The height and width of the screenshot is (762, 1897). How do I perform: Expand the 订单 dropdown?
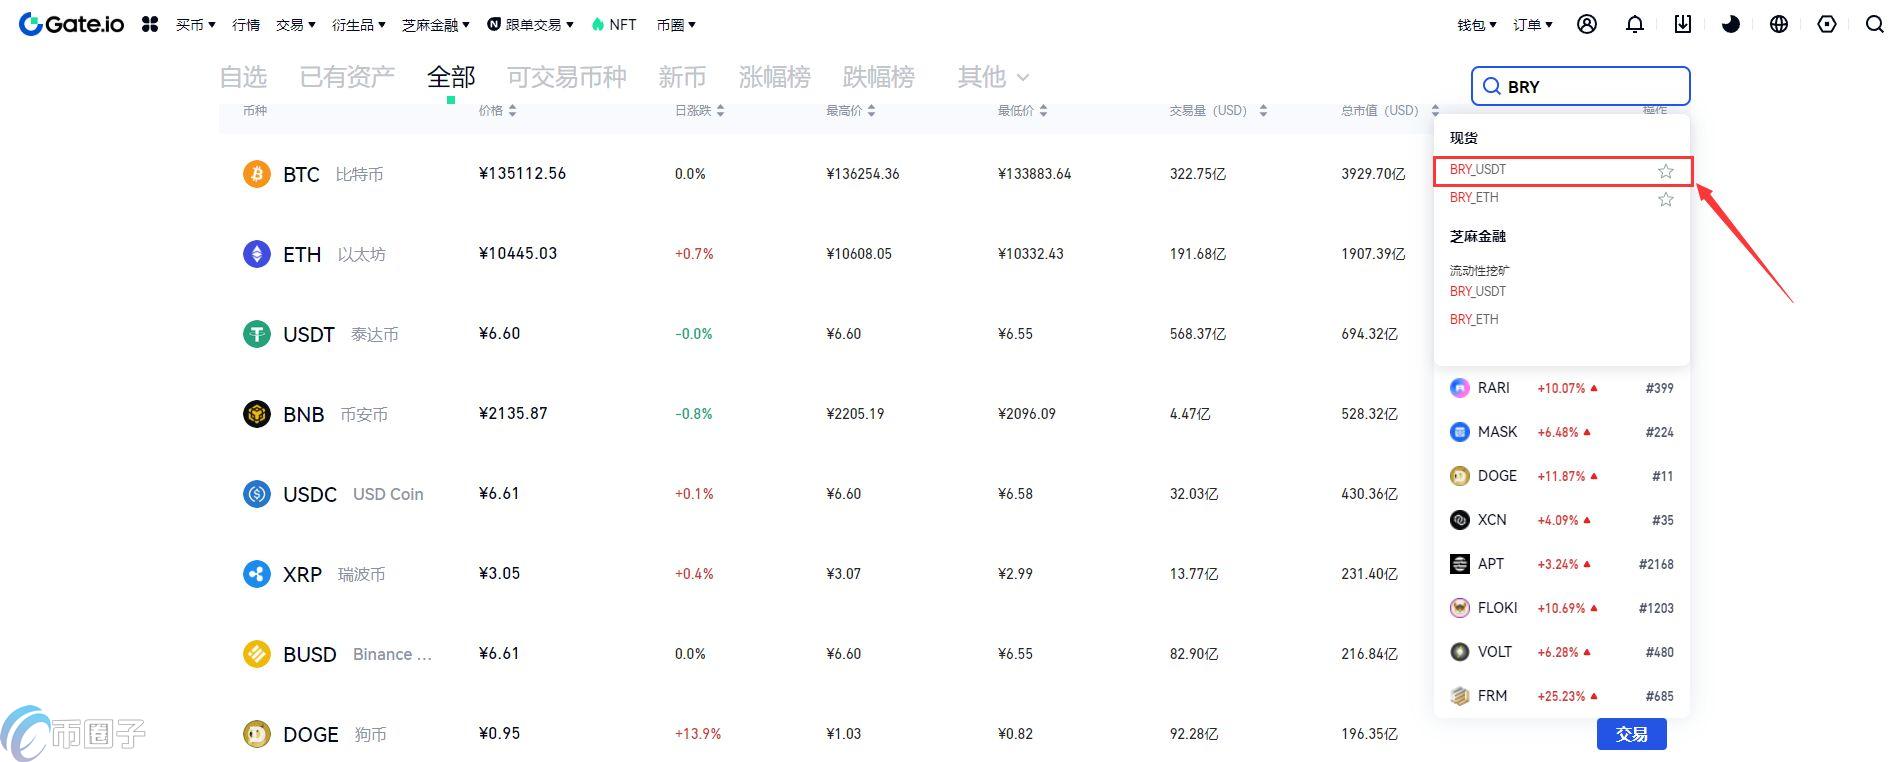(1533, 24)
